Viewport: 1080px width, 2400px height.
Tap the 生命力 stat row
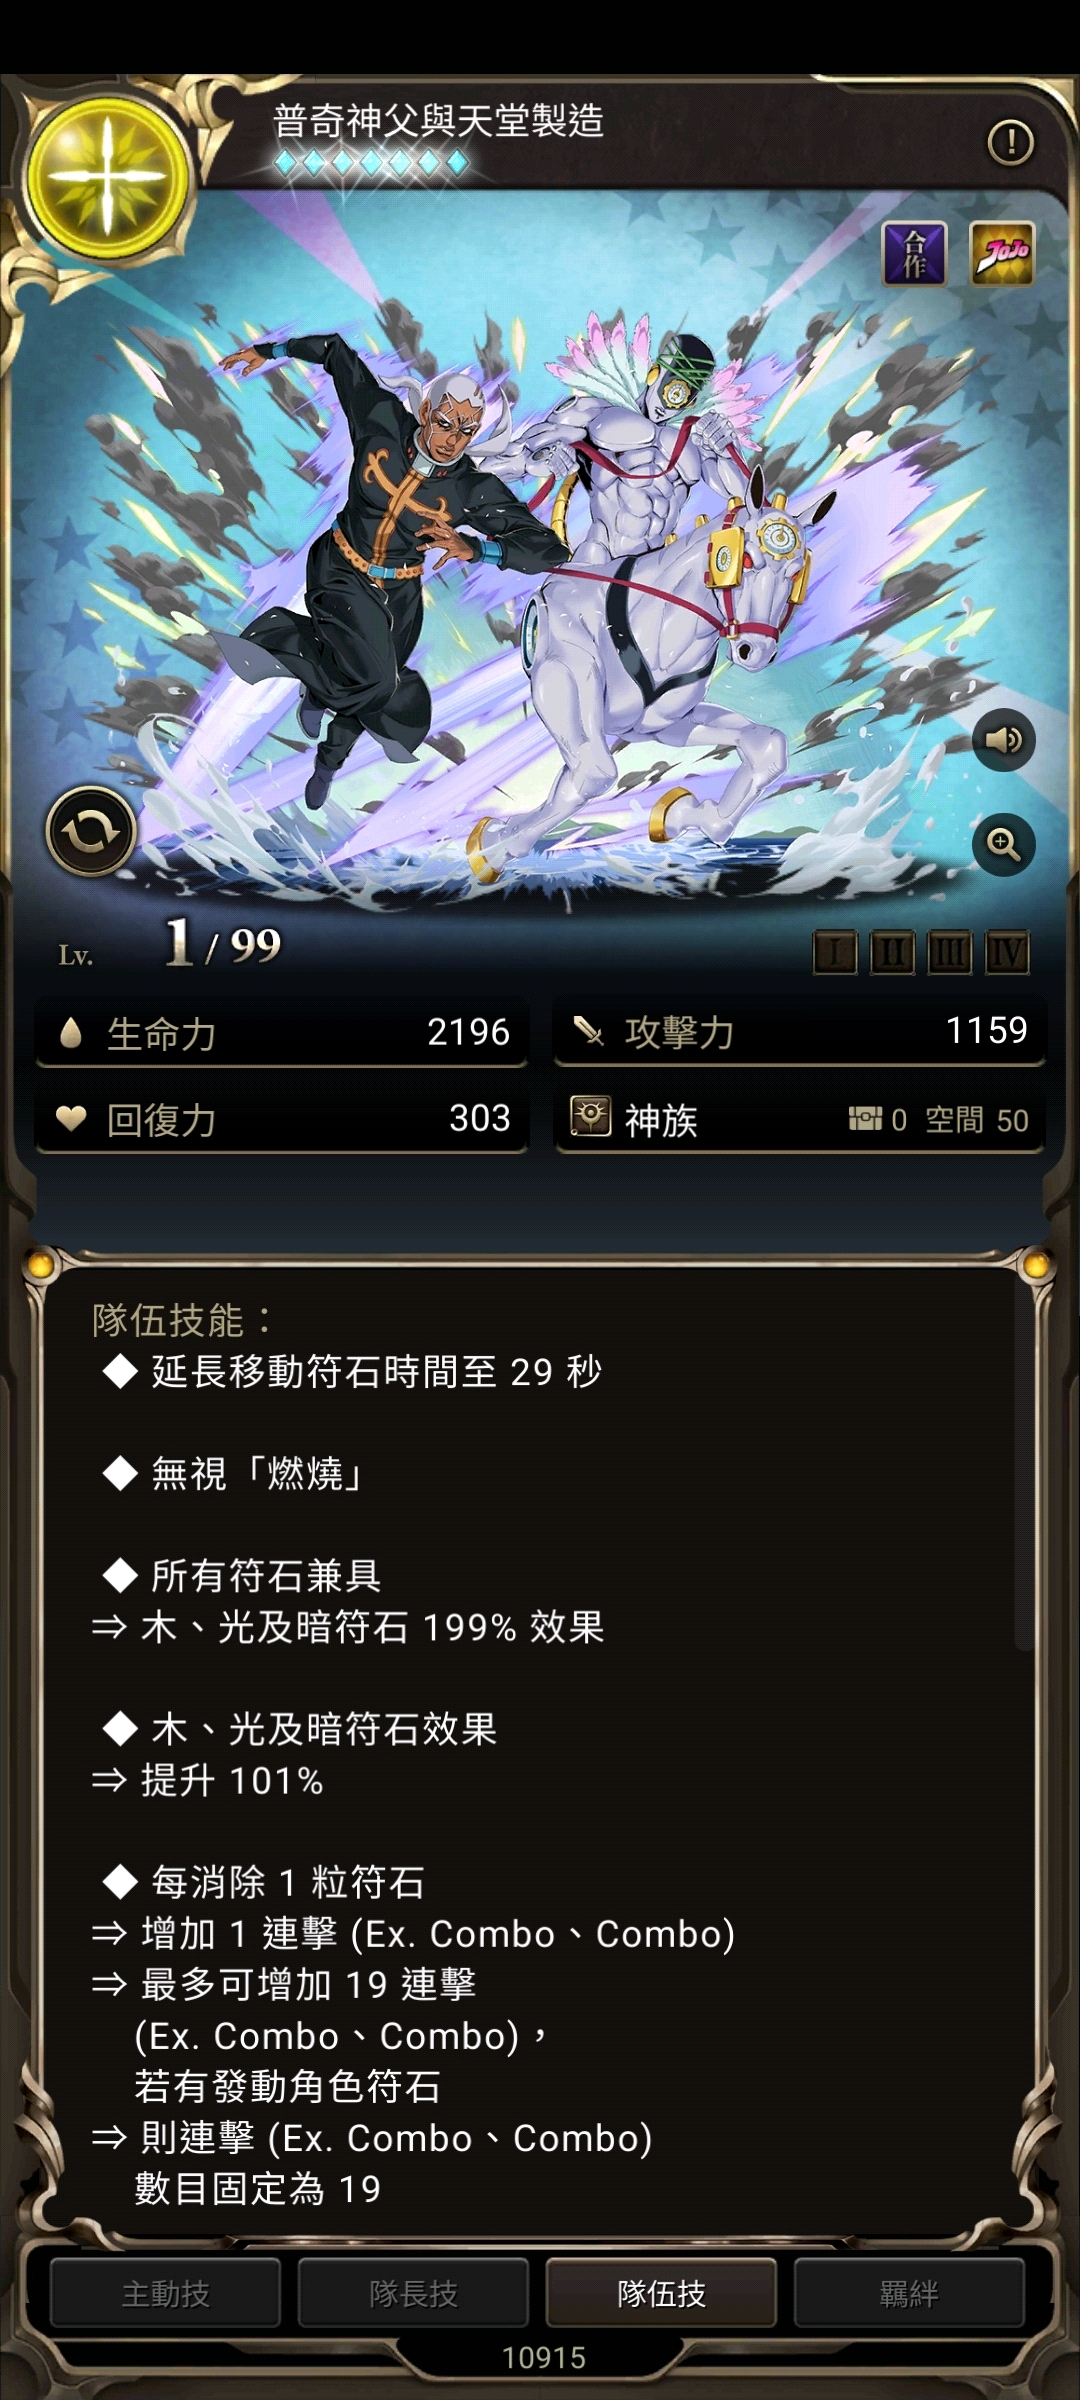(282, 1032)
